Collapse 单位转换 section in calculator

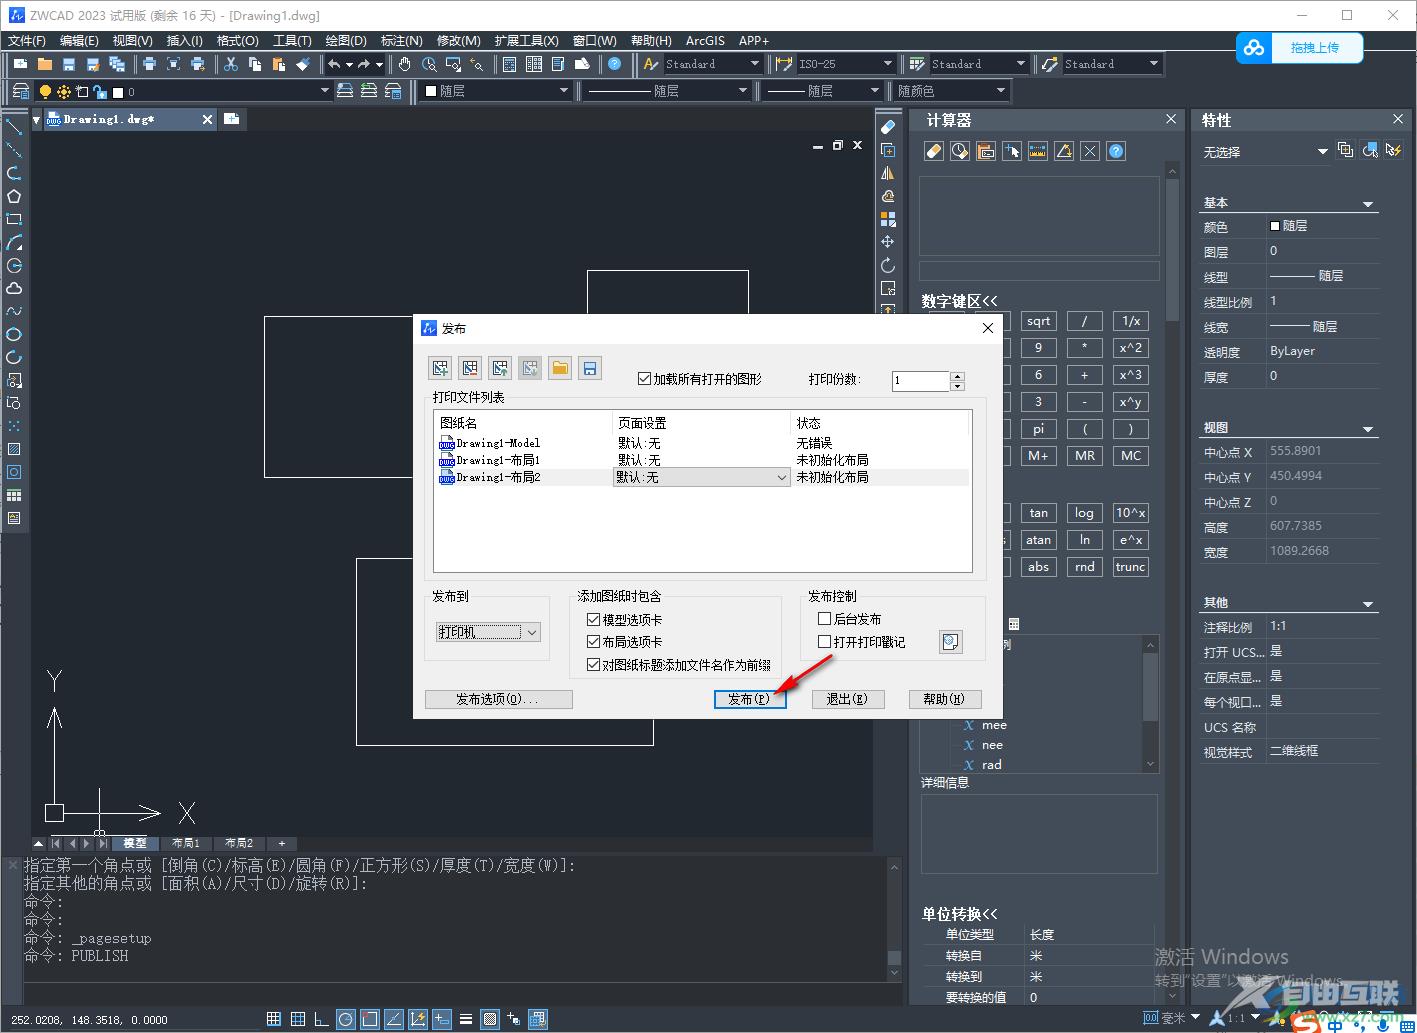(959, 914)
